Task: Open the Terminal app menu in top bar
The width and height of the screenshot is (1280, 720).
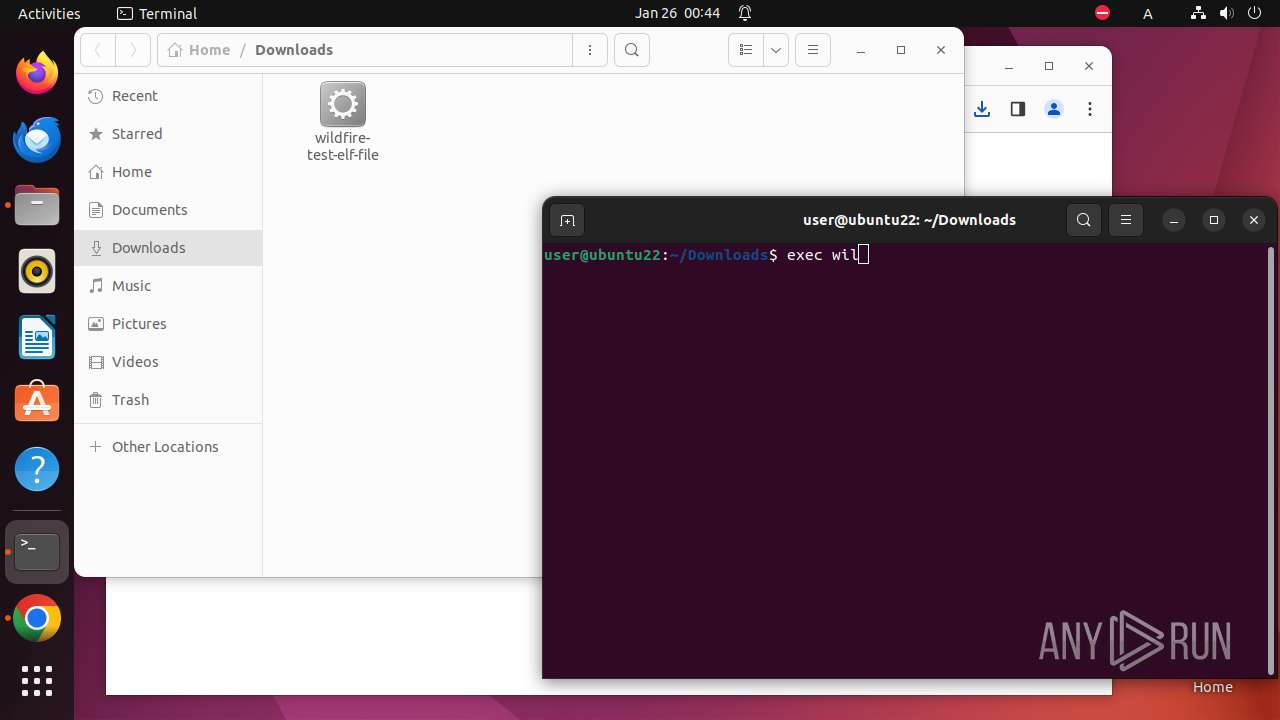Action: (157, 13)
